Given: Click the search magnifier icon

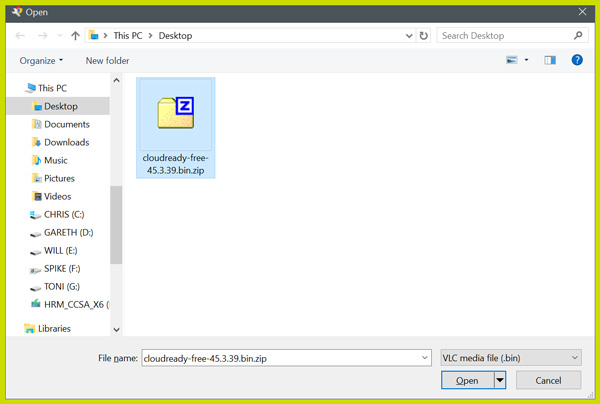Looking at the screenshot, I should 578,36.
